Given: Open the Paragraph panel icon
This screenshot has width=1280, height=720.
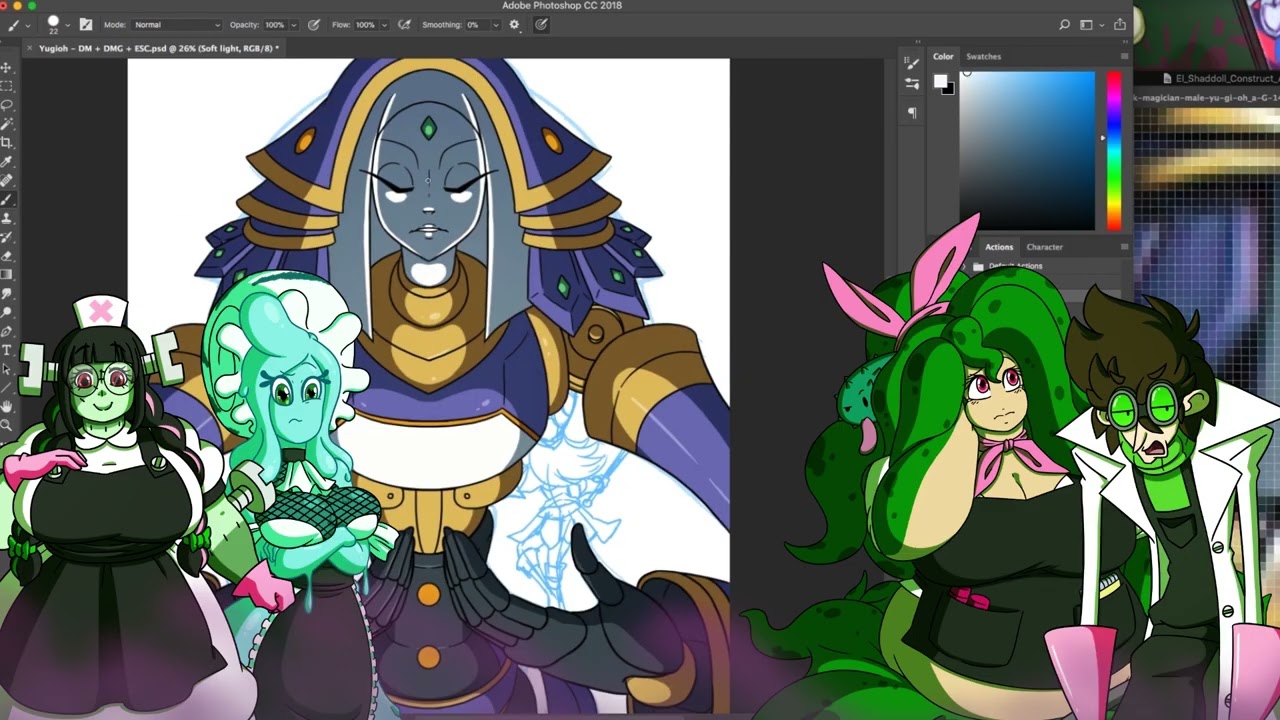Looking at the screenshot, I should click(x=912, y=113).
